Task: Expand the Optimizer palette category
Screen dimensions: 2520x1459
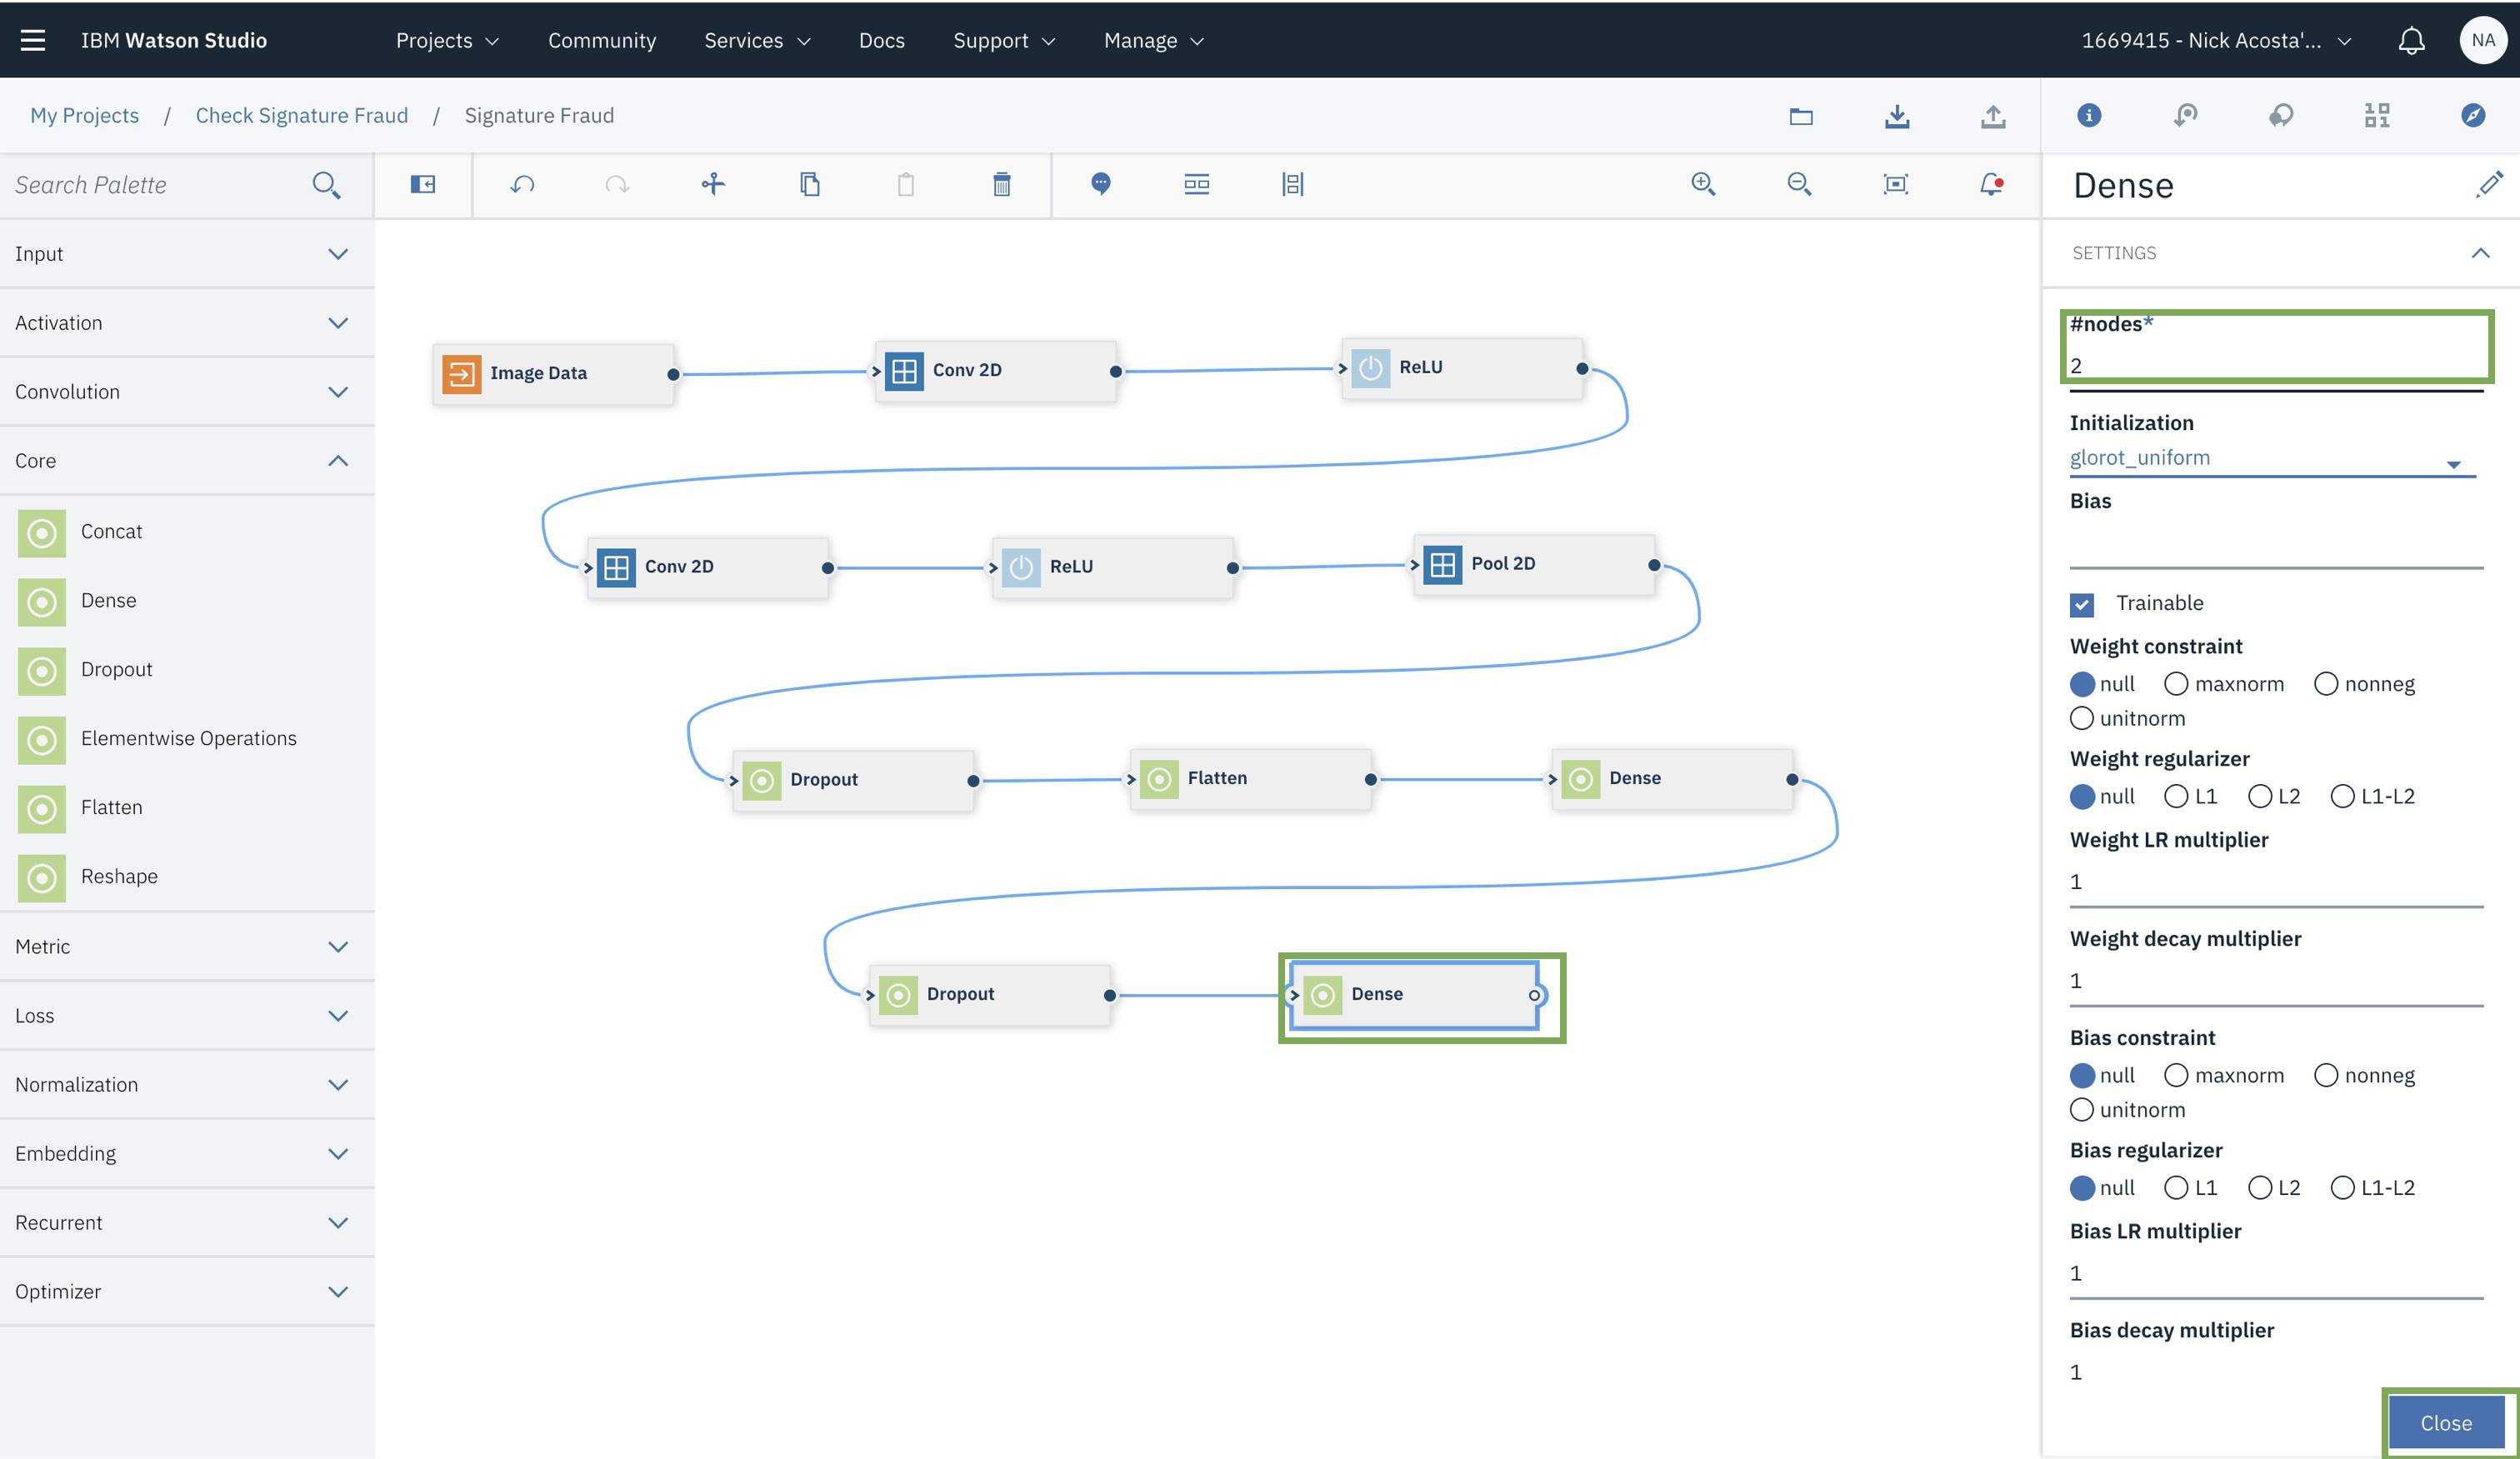Action: (187, 1292)
